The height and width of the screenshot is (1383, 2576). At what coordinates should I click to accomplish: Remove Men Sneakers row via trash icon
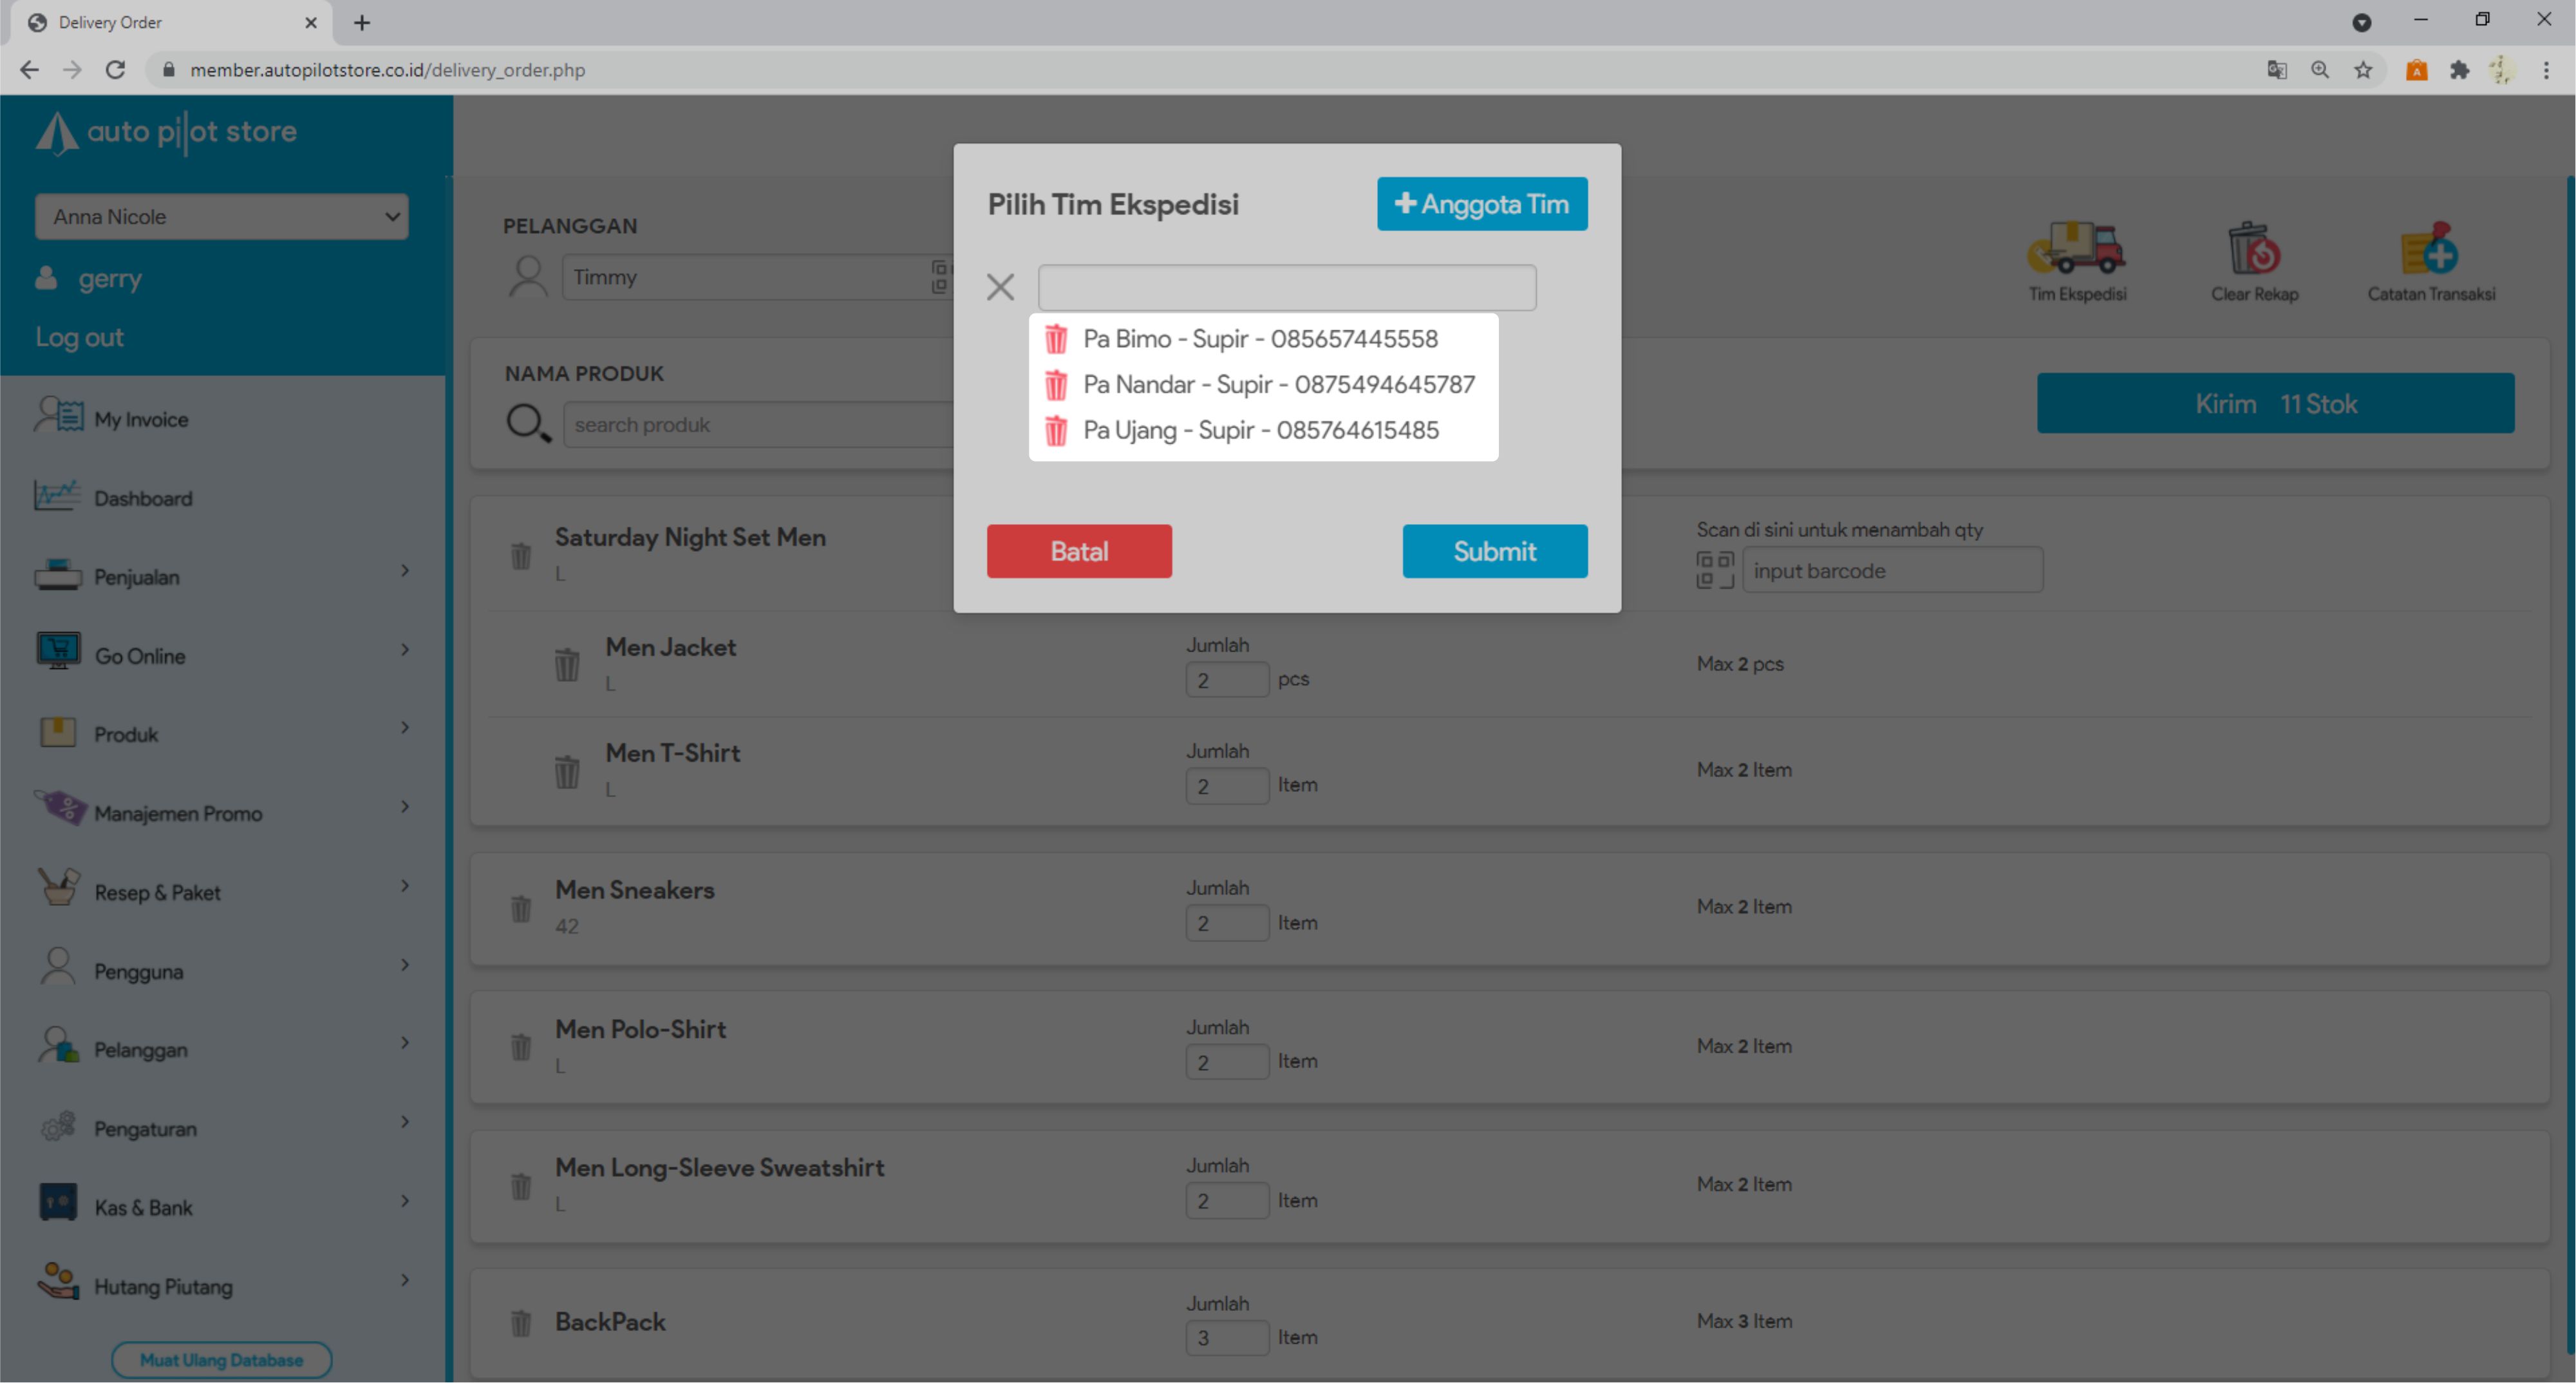(x=521, y=908)
